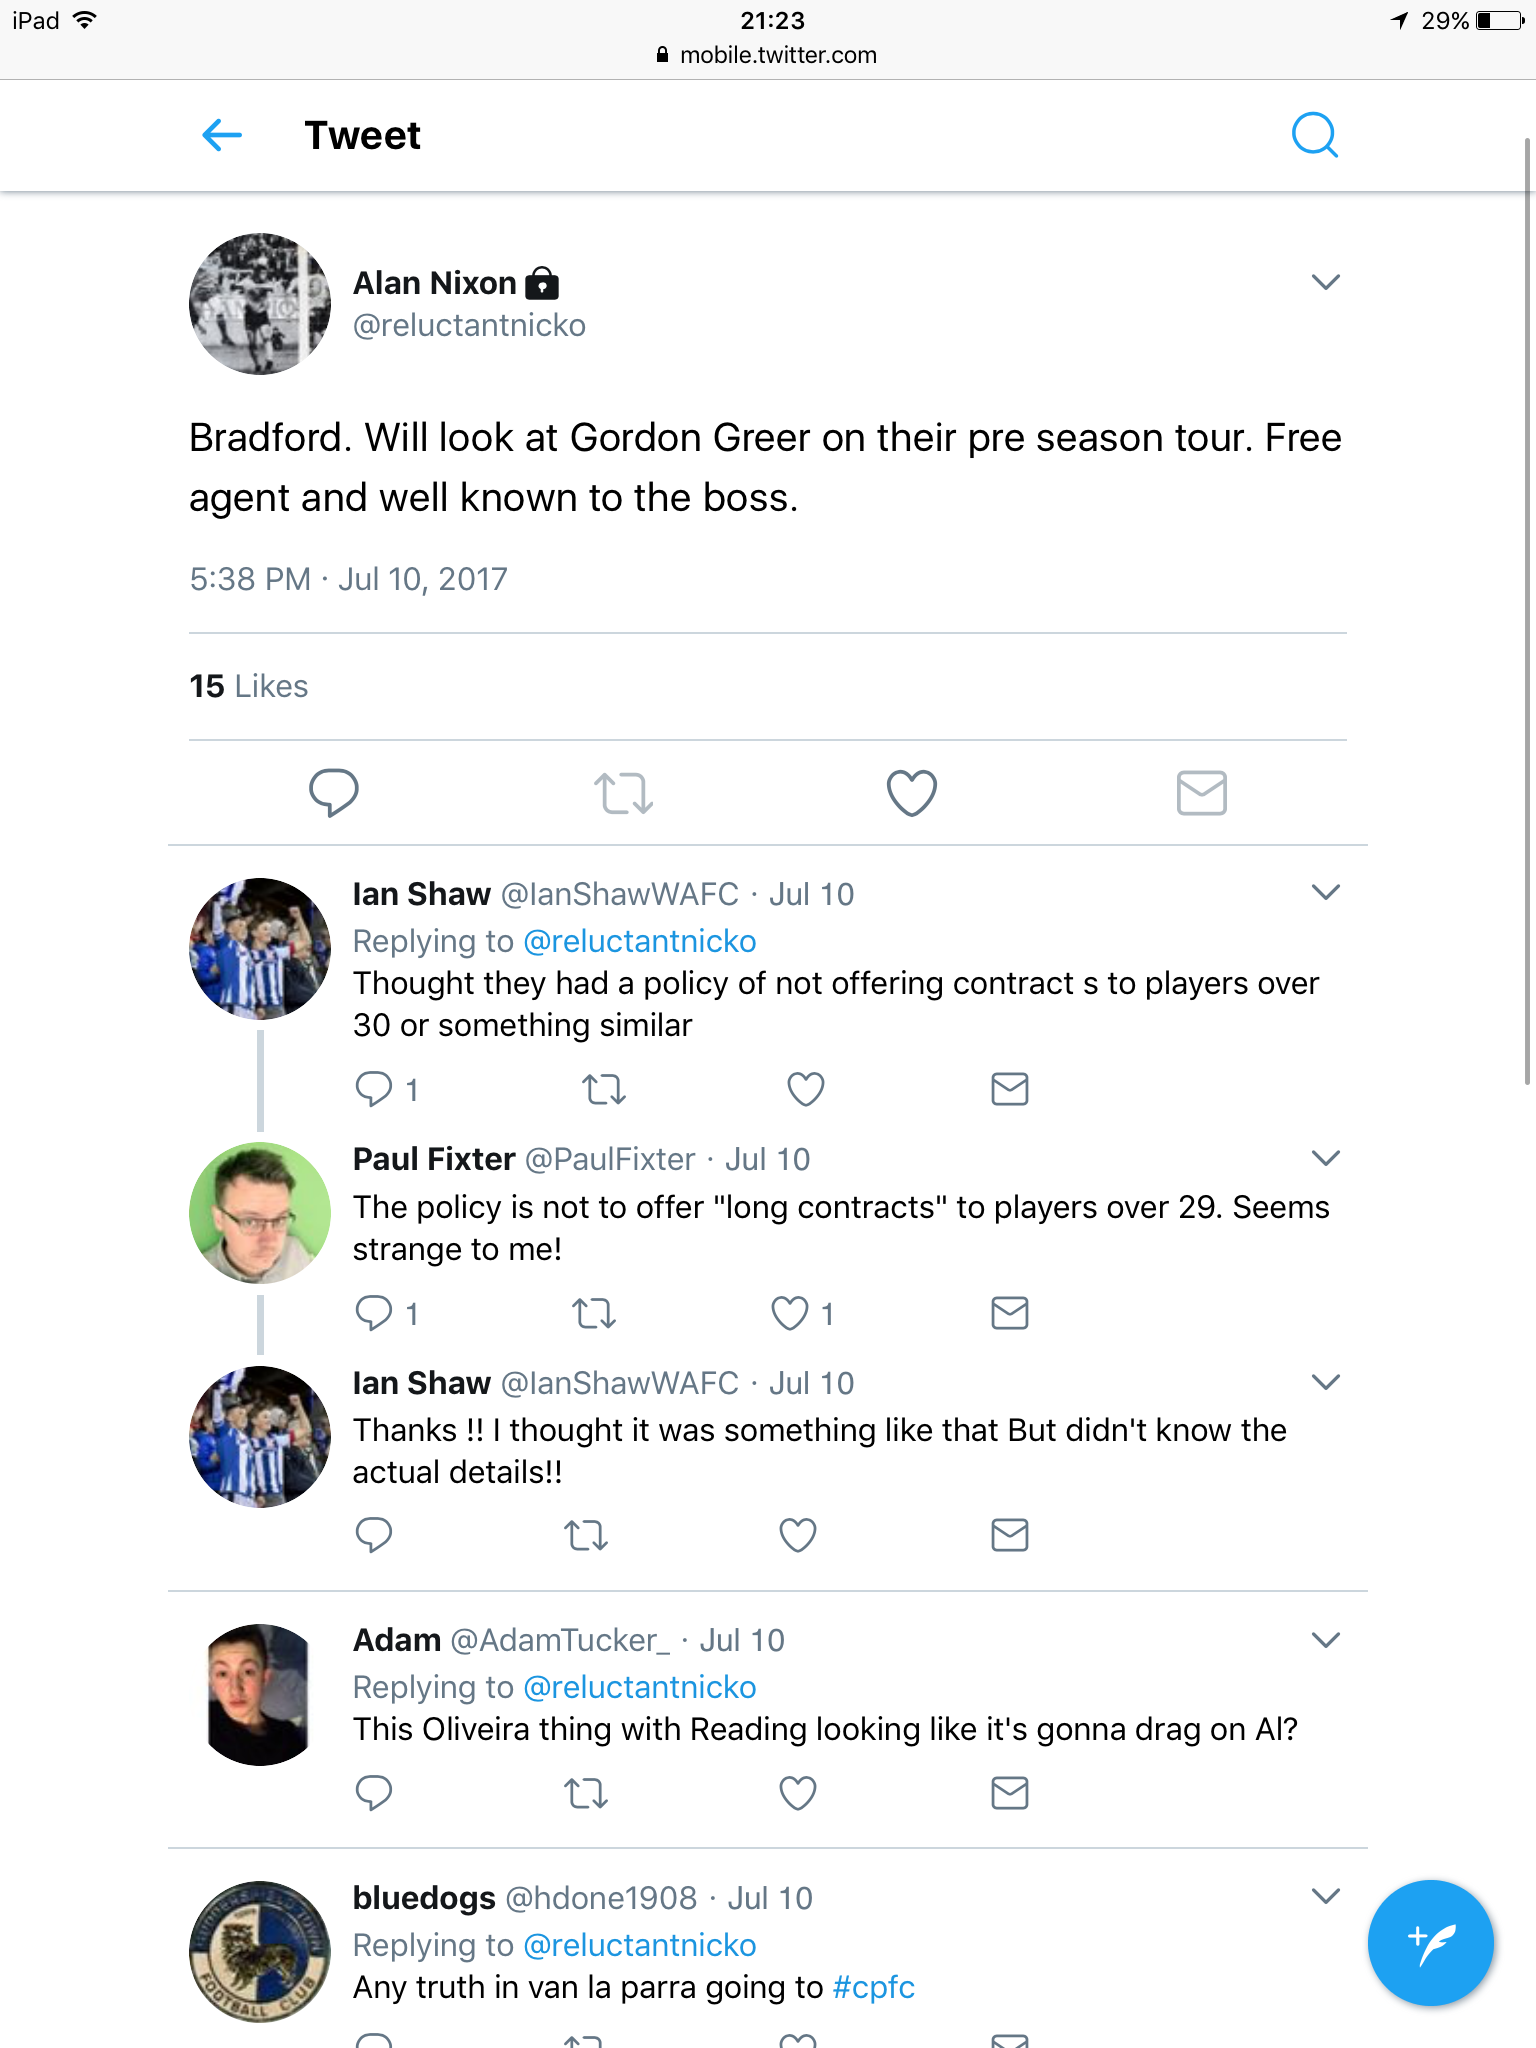Retweet Ian Shaw's thanks reply
The width and height of the screenshot is (1536, 2048).
(x=586, y=1535)
